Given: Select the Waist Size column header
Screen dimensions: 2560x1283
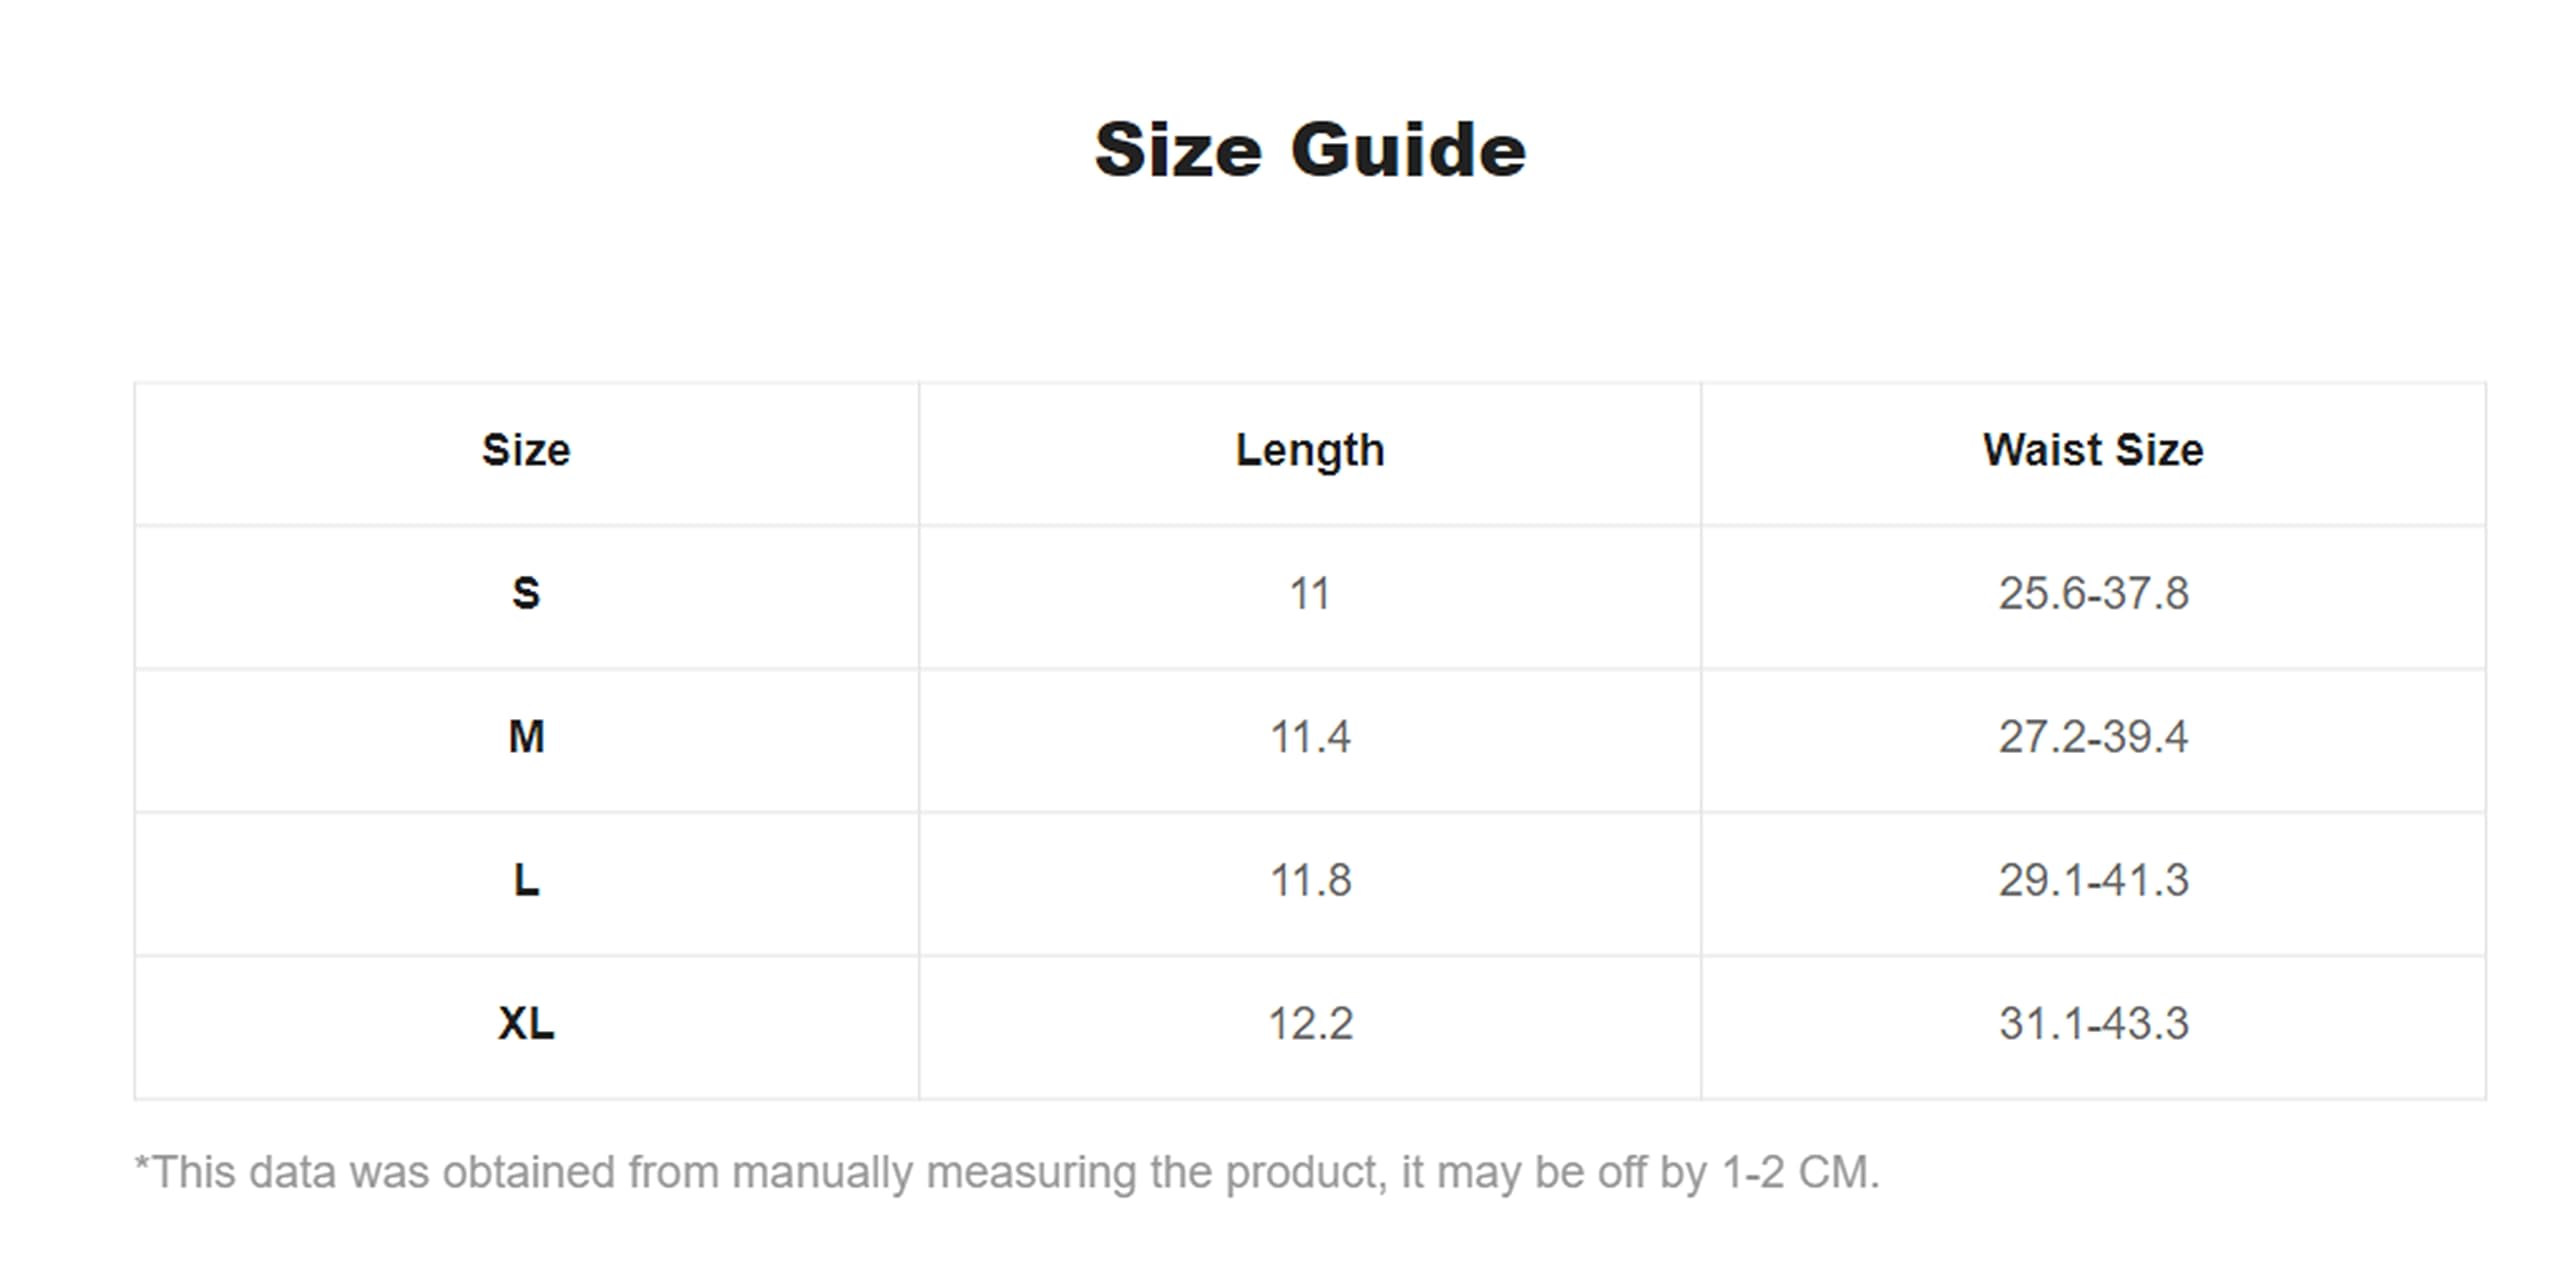Looking at the screenshot, I should tap(2093, 450).
